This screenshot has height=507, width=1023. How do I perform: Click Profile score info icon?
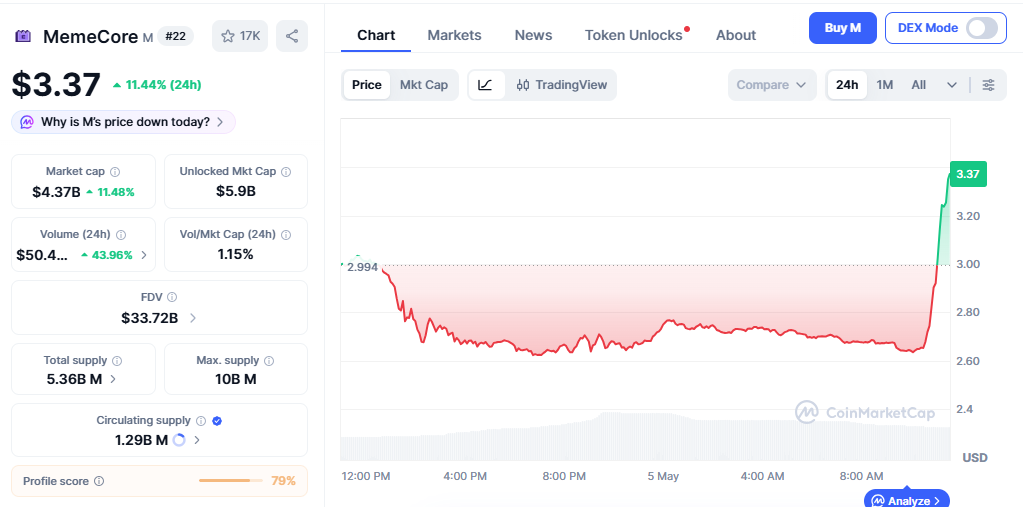(99, 481)
